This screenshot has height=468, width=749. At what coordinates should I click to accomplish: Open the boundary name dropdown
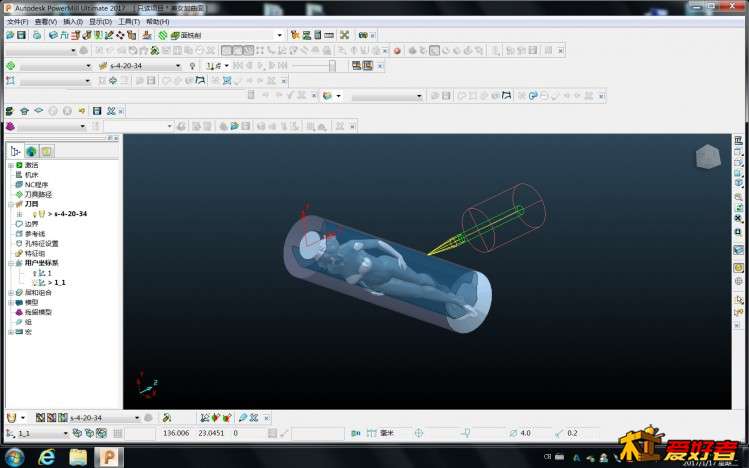87,81
